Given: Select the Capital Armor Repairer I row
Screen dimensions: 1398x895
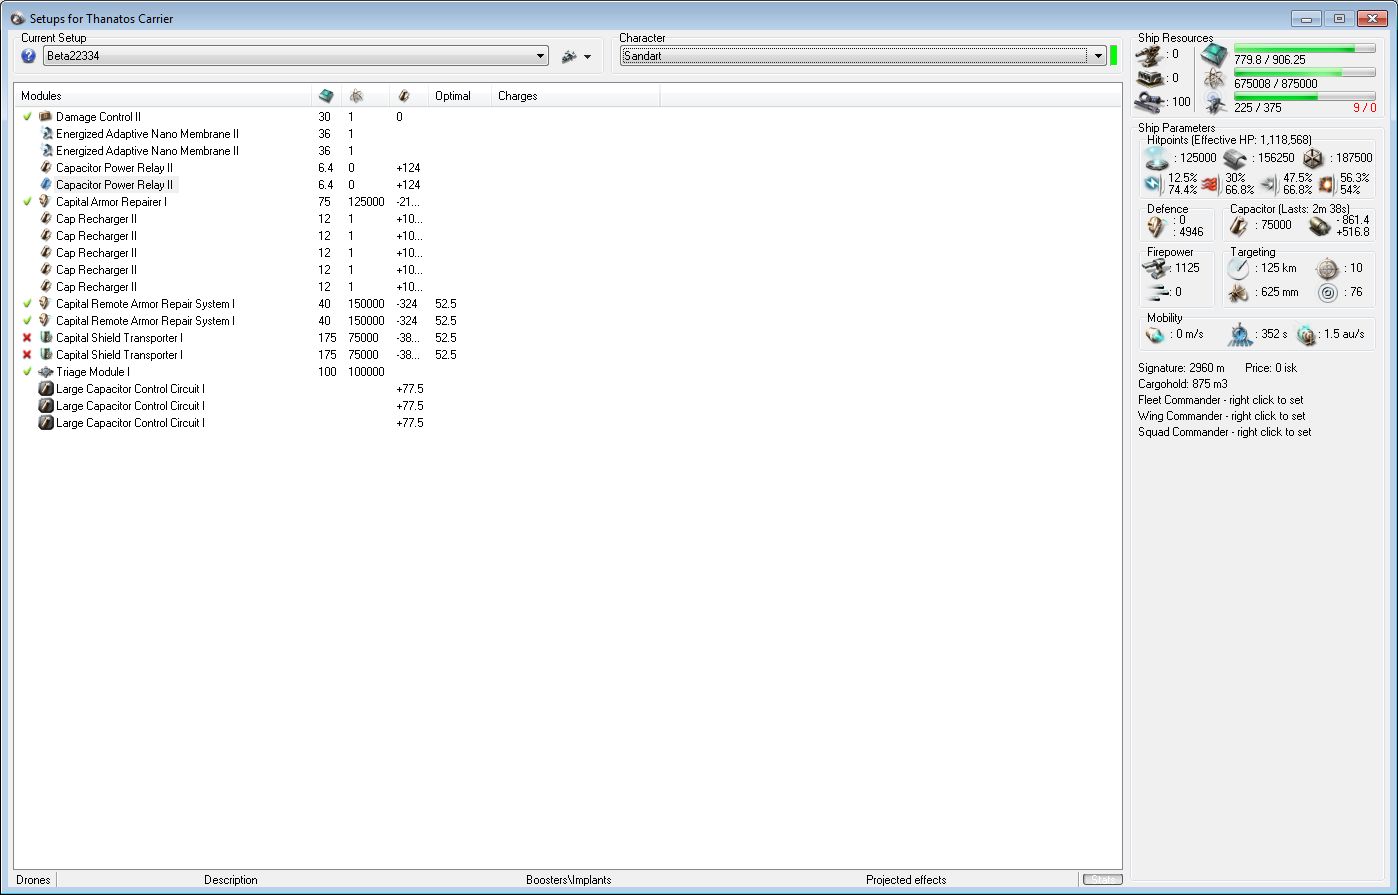Looking at the screenshot, I should [x=567, y=202].
